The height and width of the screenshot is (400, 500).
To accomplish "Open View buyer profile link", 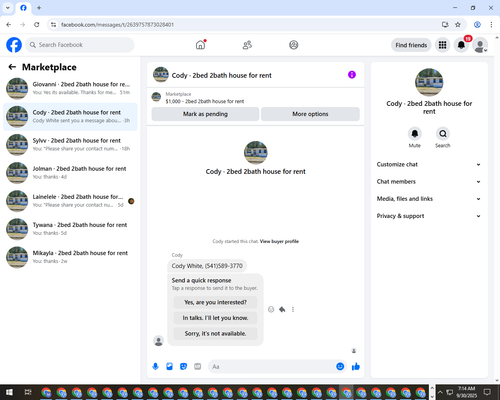I will pos(279,241).
